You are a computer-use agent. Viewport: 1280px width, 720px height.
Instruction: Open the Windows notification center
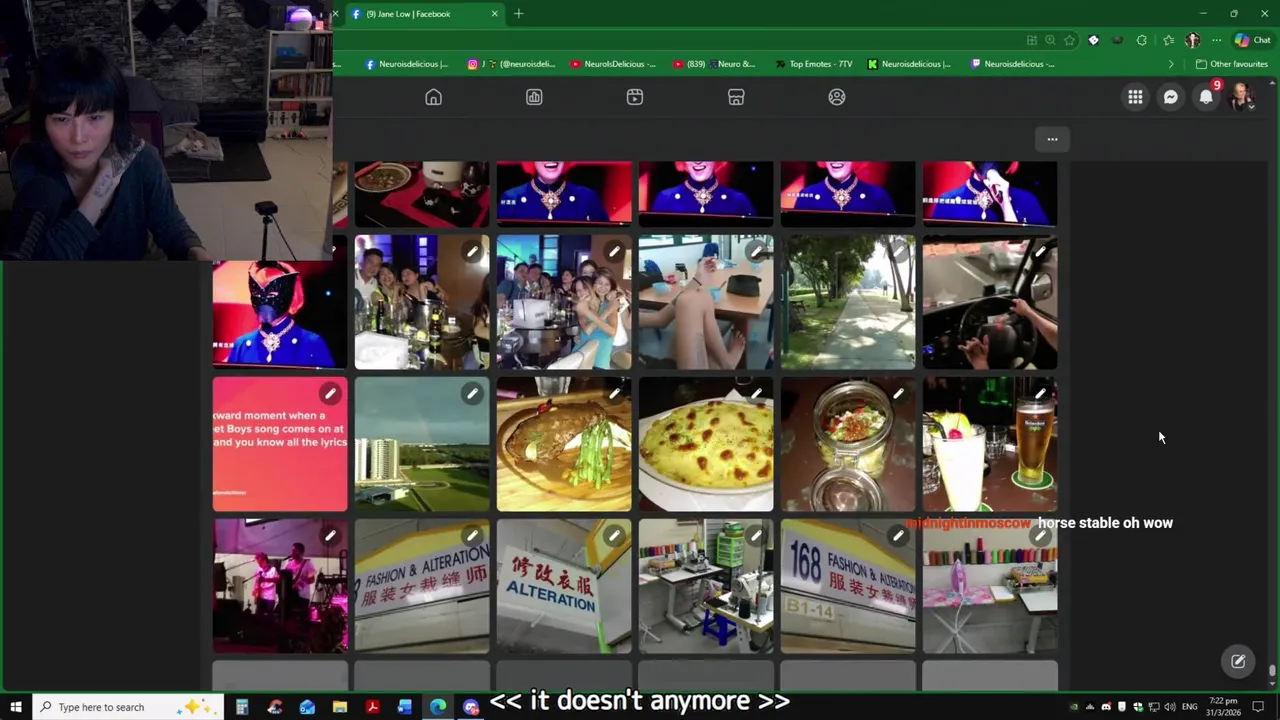[1258, 707]
